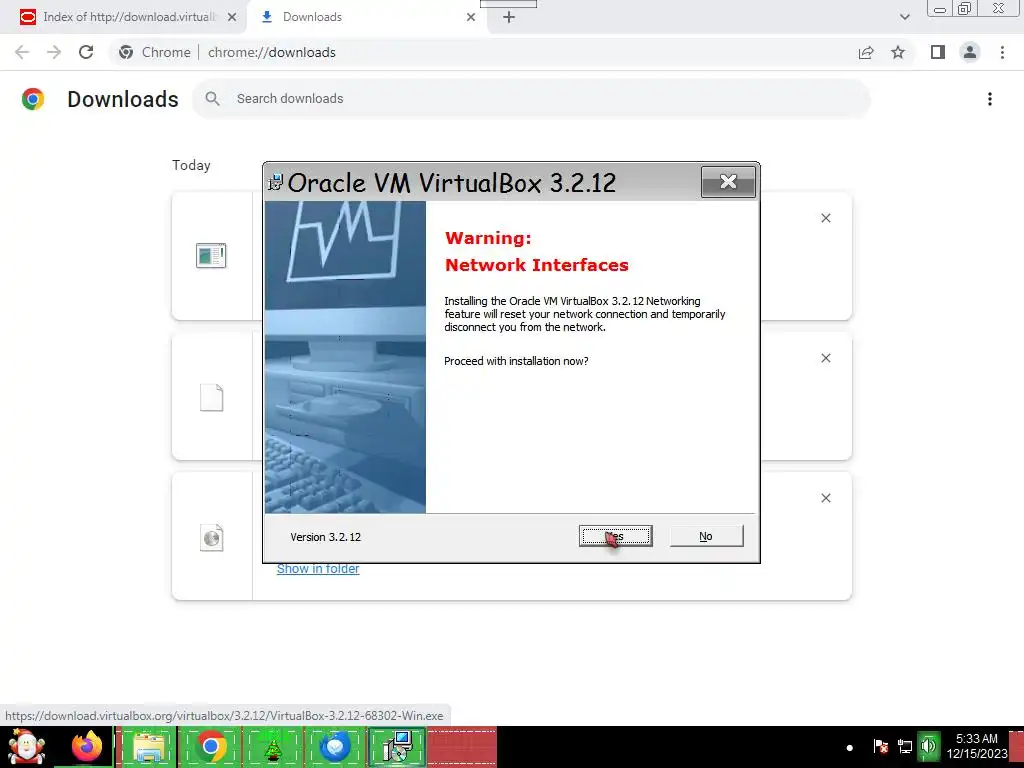Viewport: 1024px width, 768px height.
Task: Open the tab search chevron
Action: click(904, 17)
